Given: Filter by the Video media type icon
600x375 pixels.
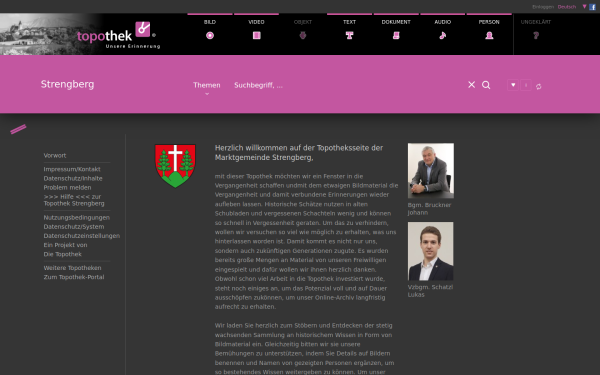Looking at the screenshot, I should click(x=257, y=36).
